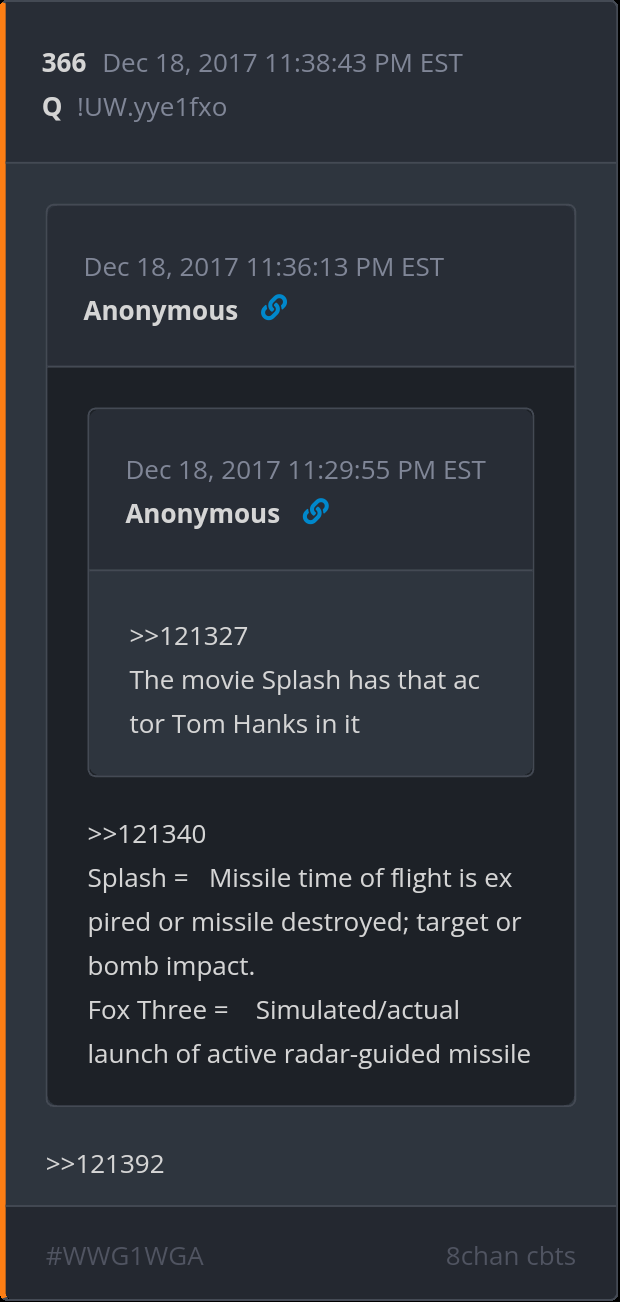Viewport: 620px width, 1302px height.
Task: Click the #WWG1WGA hashtag
Action: pos(125,1256)
